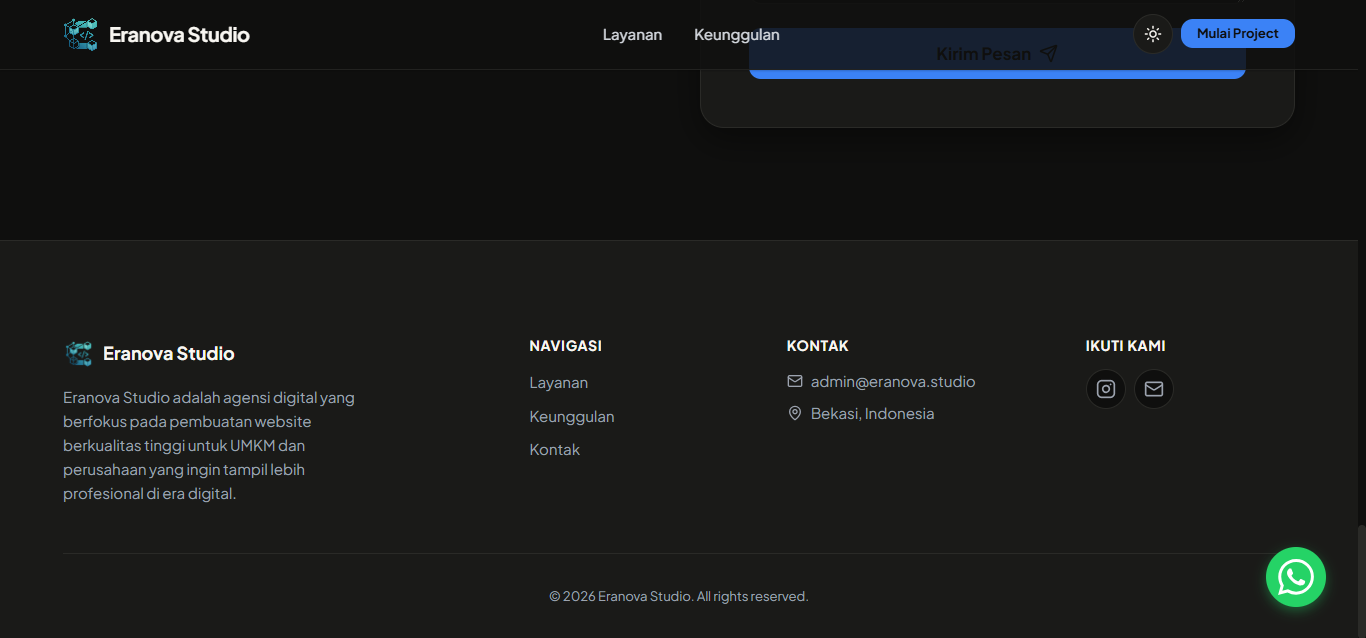Click the envelope icon beside admin@eranova.studio
The height and width of the screenshot is (638, 1366).
click(795, 381)
